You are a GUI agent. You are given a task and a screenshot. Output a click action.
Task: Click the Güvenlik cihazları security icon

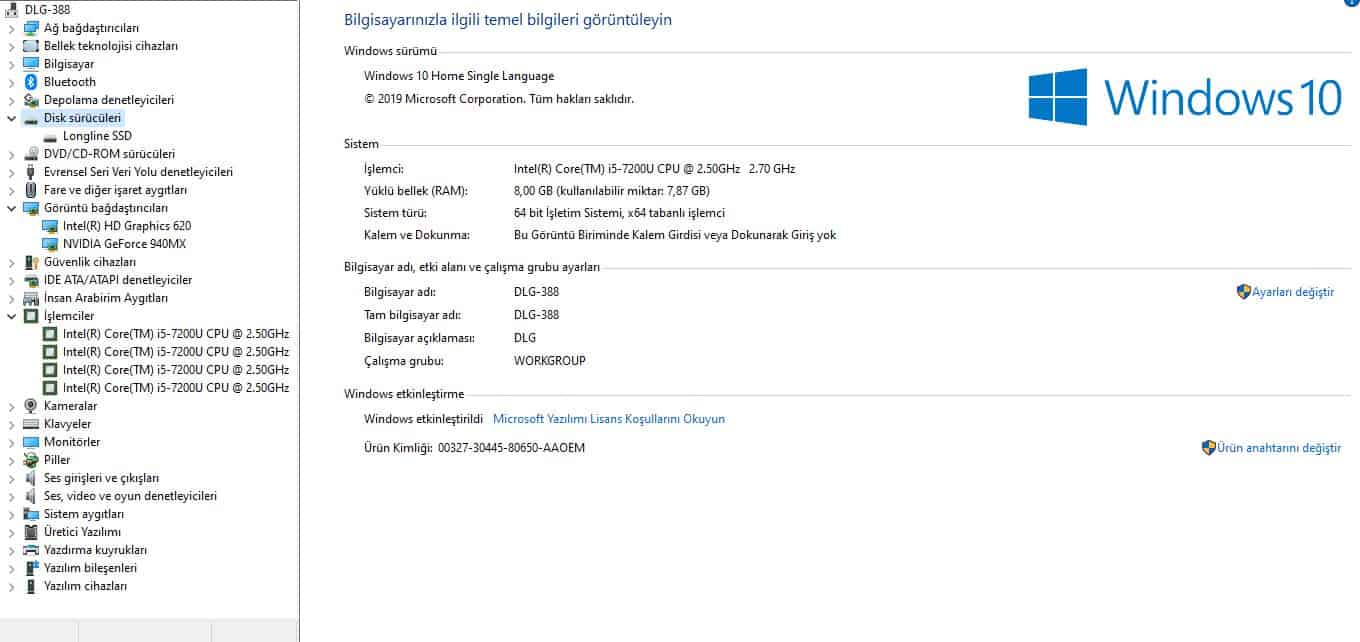(31, 262)
